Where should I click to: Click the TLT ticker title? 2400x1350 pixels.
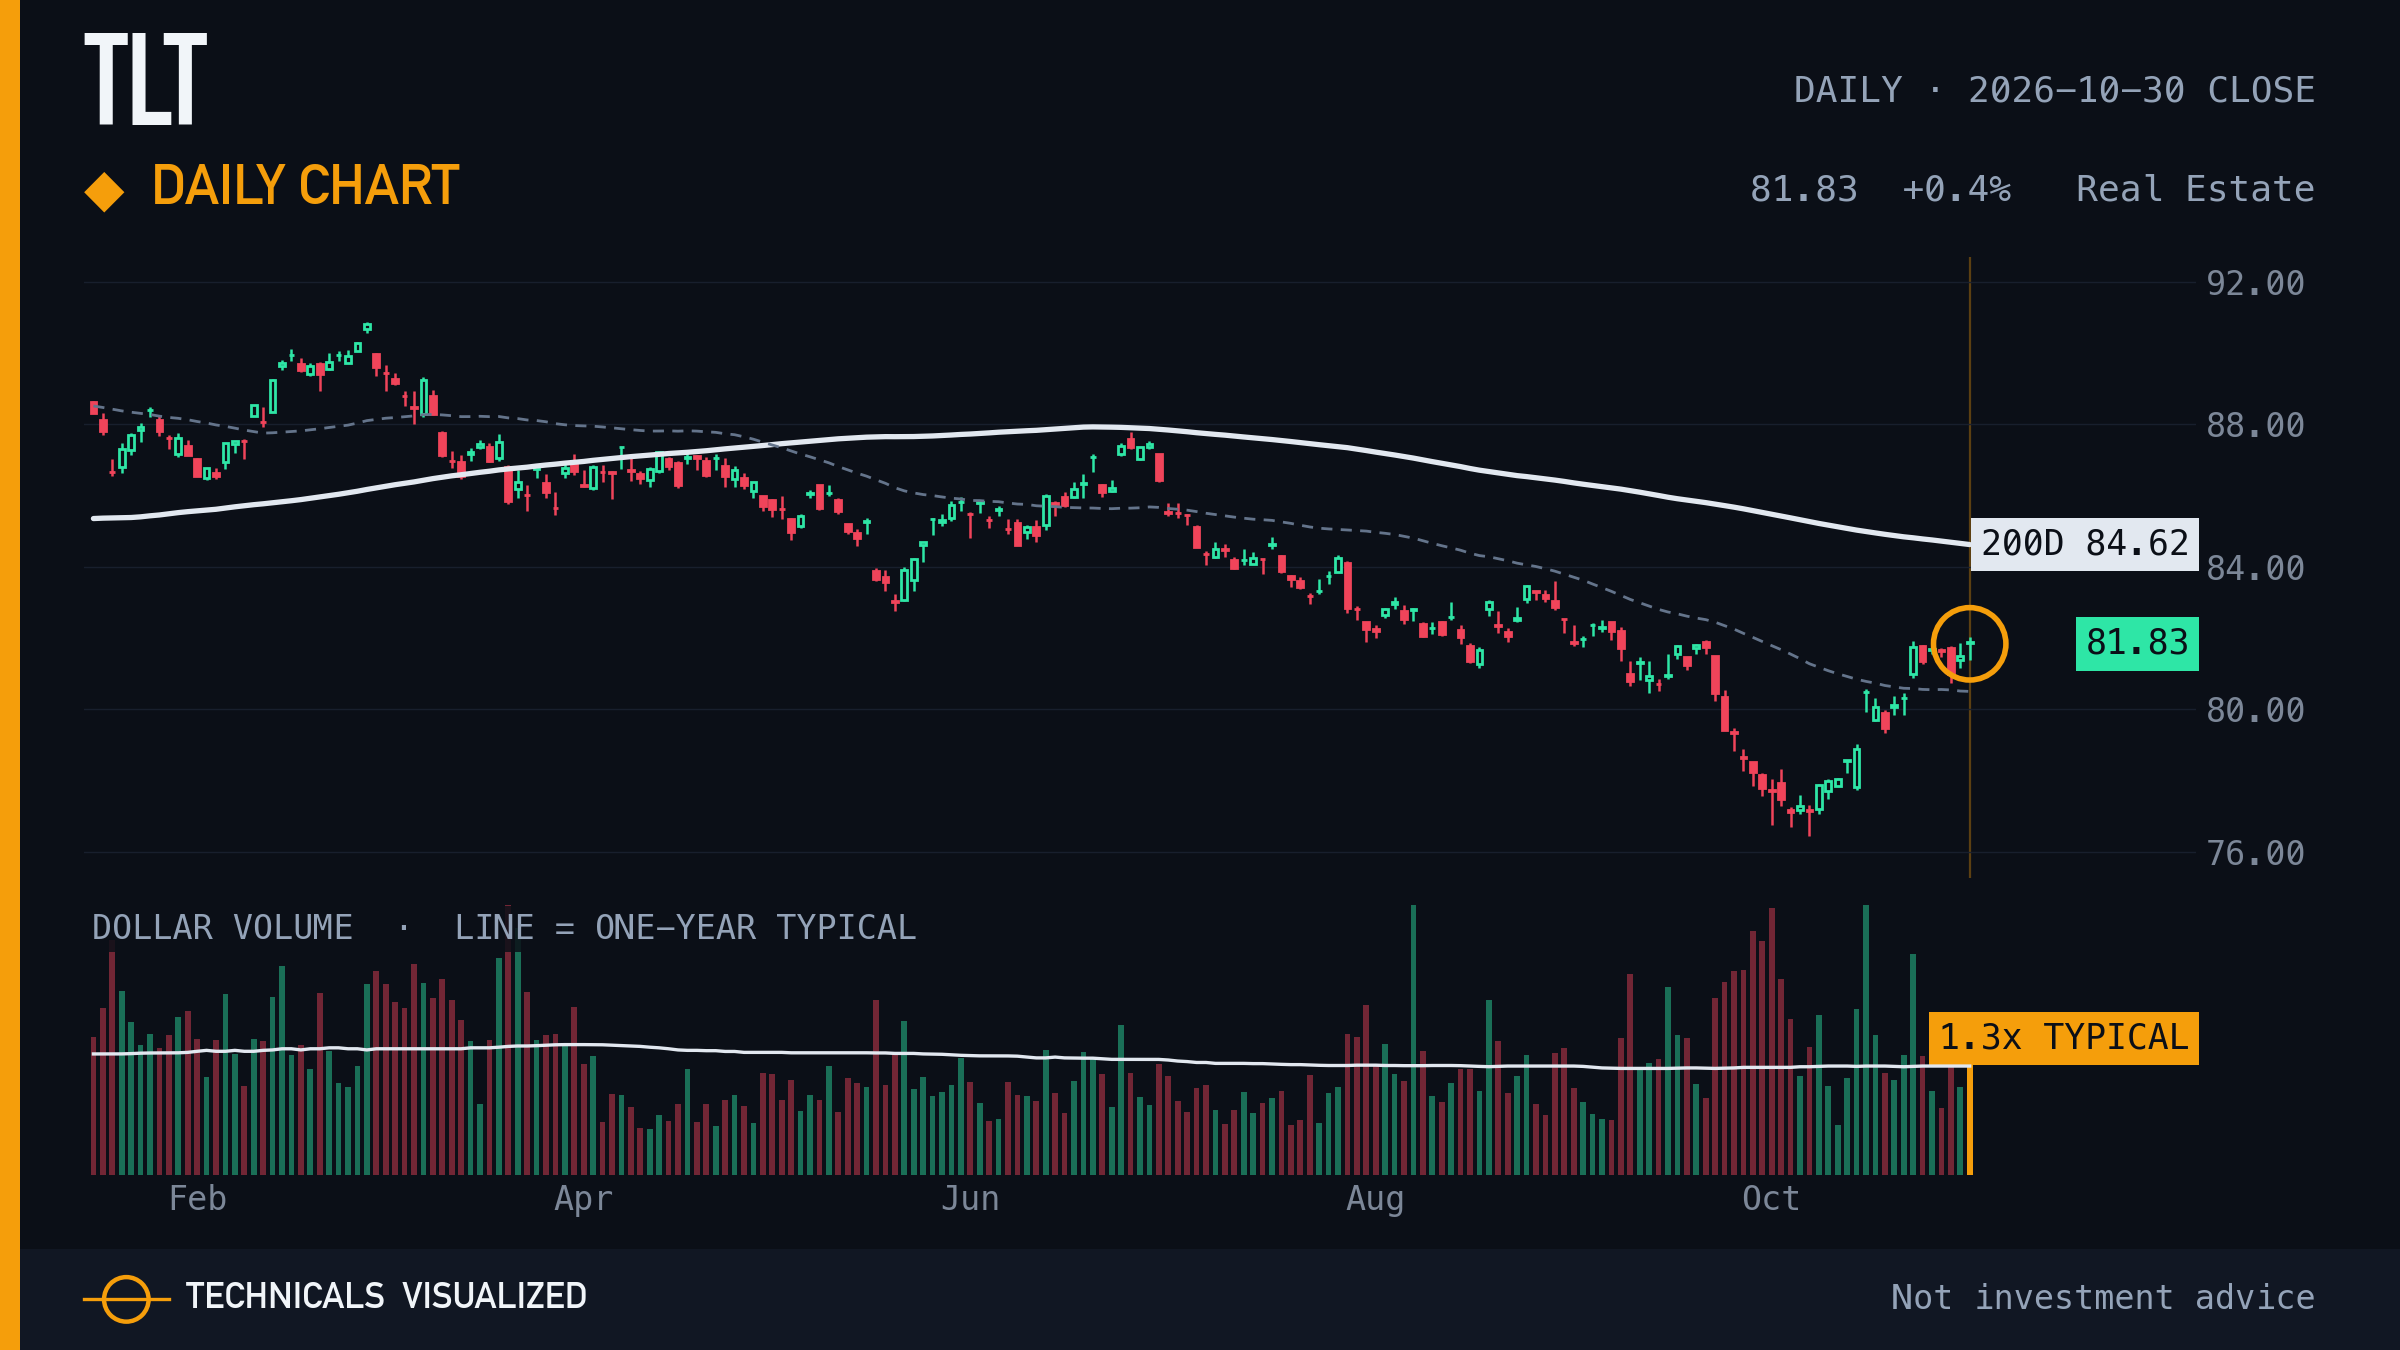pyautogui.click(x=145, y=79)
